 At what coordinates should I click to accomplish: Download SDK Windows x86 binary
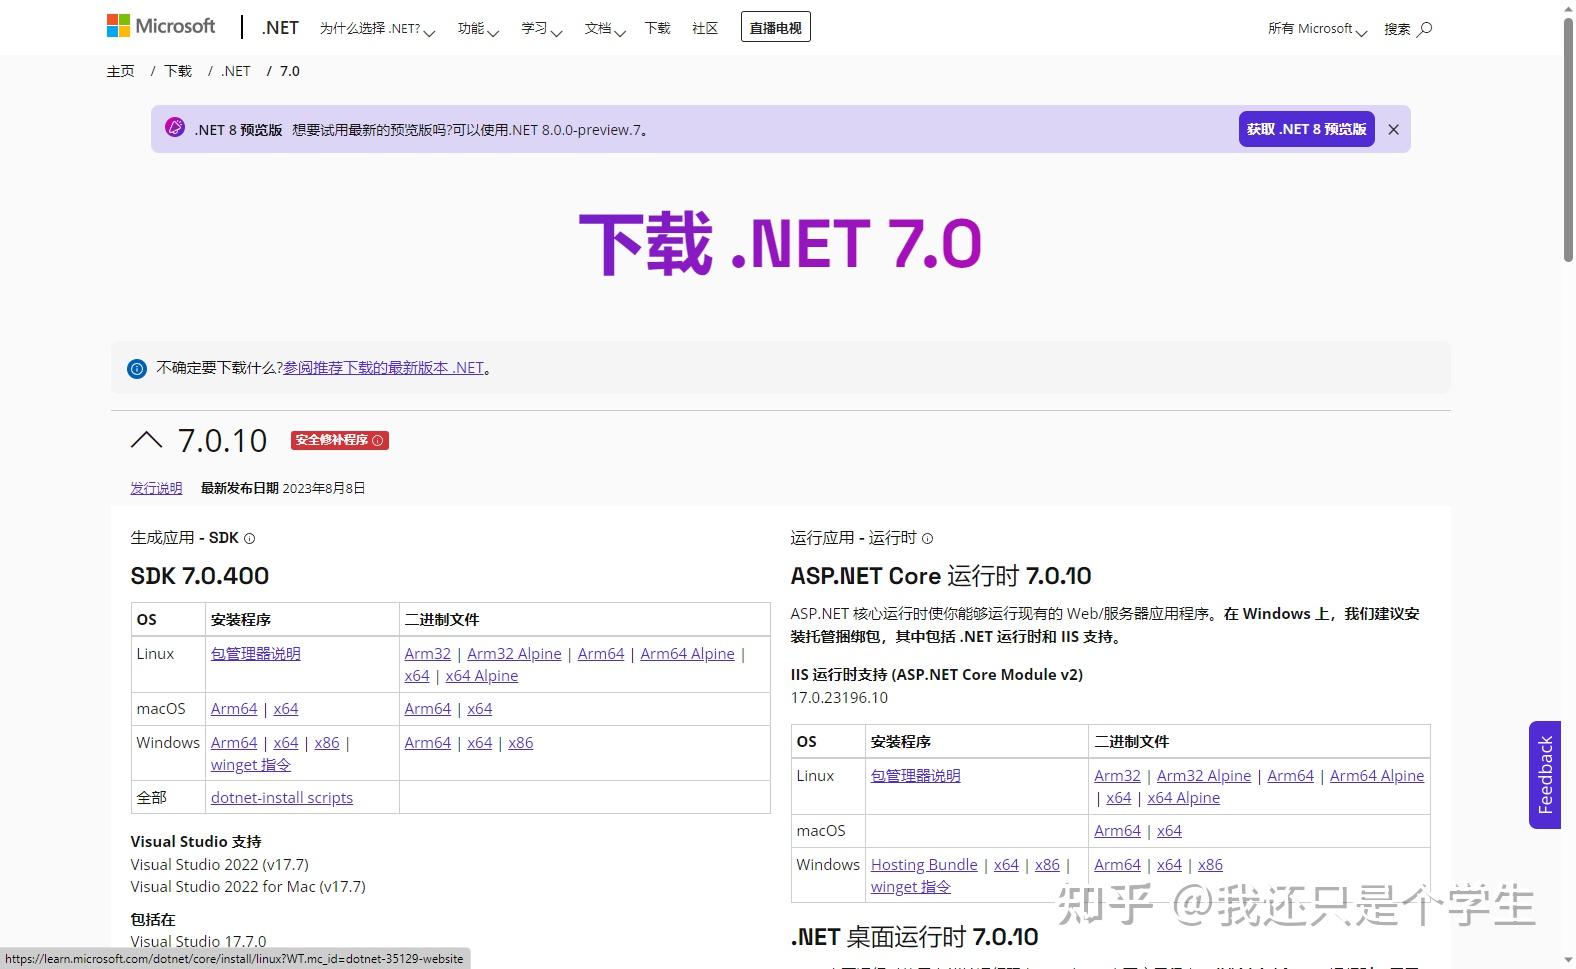(521, 743)
